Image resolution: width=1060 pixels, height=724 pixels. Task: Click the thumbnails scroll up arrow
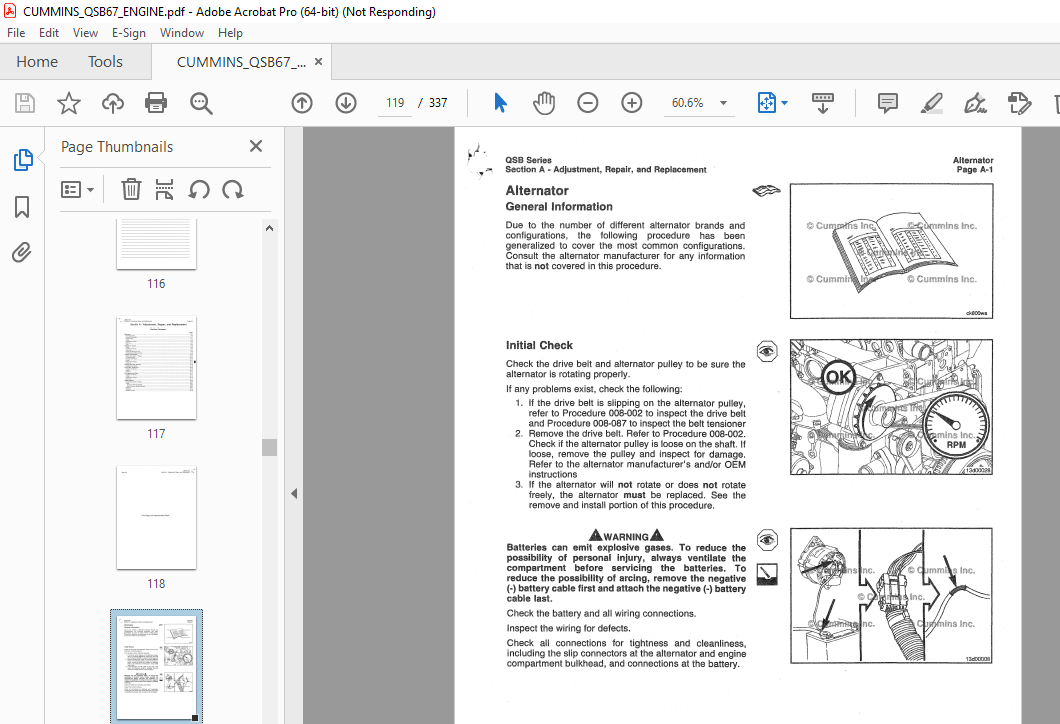pos(270,228)
